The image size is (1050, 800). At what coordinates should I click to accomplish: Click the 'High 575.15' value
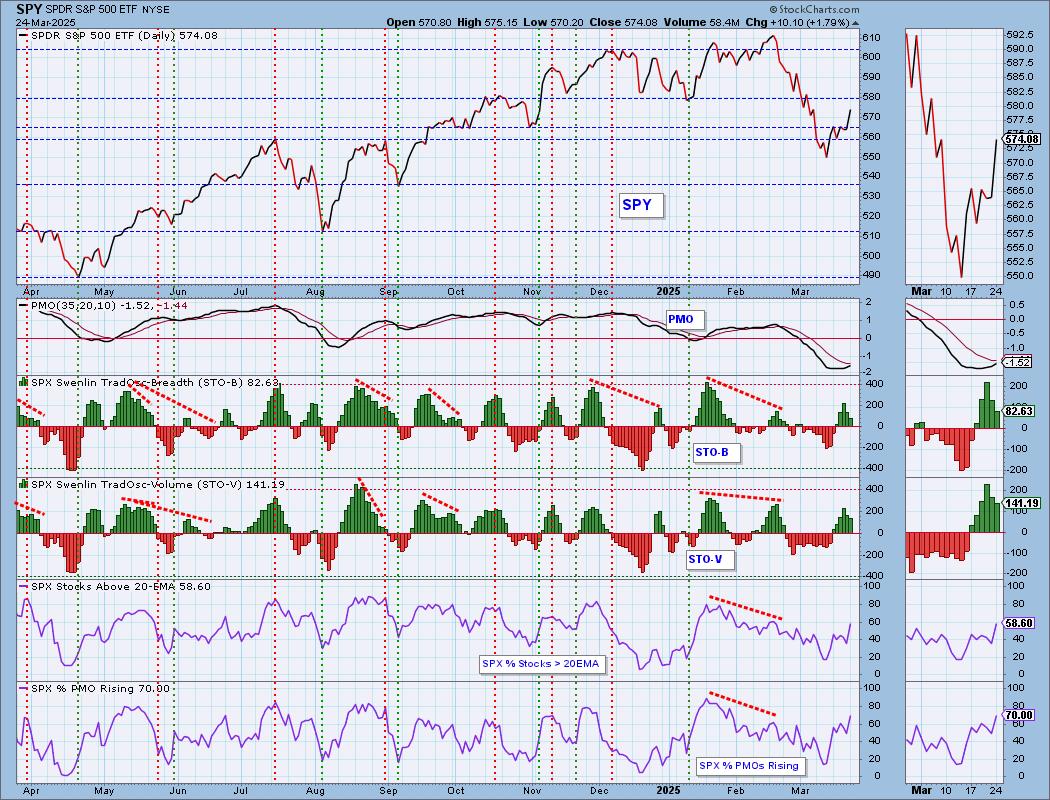coord(488,22)
